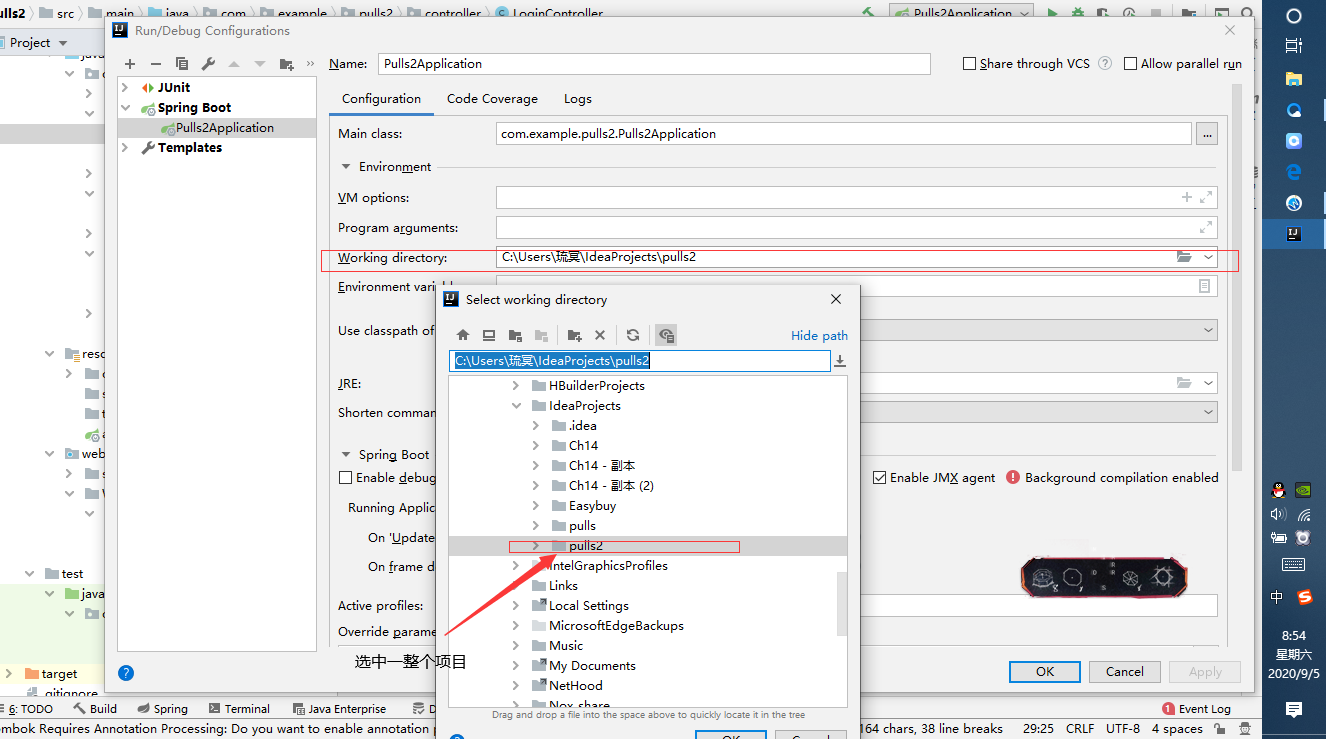Cancel the Run/Debug Configurations dialog
Viewport: 1326px width, 739px height.
(1125, 672)
